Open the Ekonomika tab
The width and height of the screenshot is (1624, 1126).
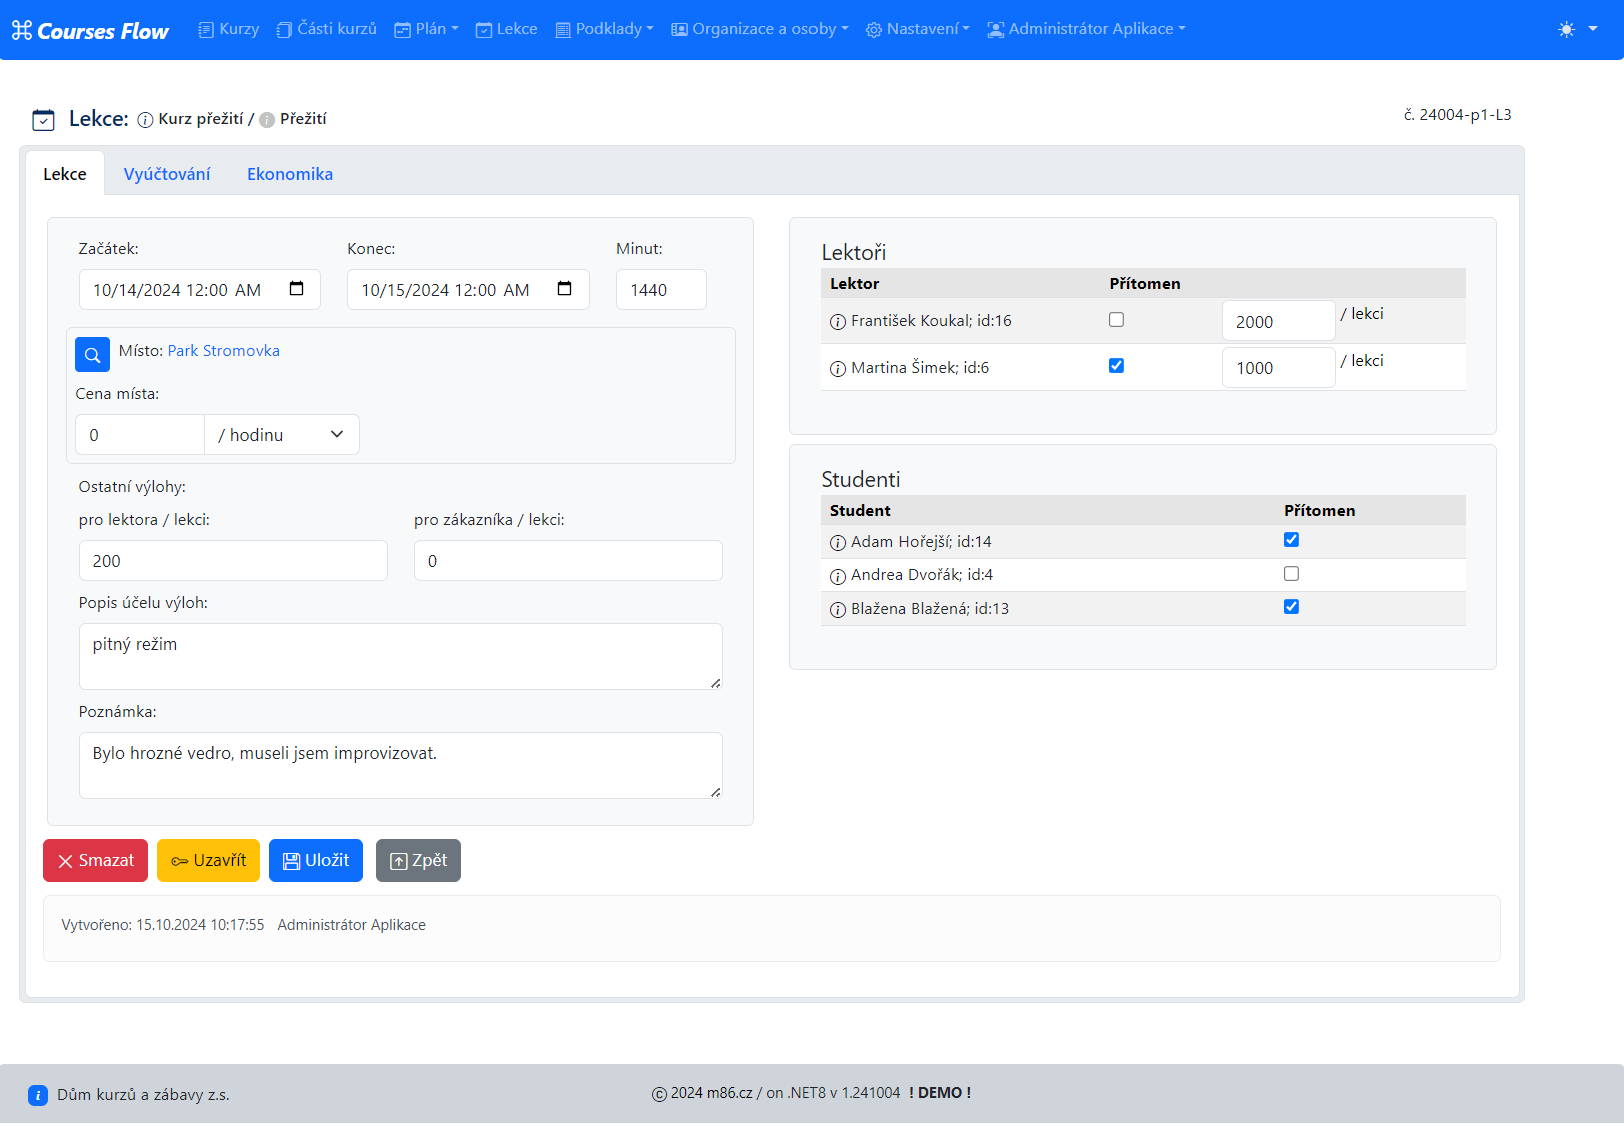click(x=290, y=174)
